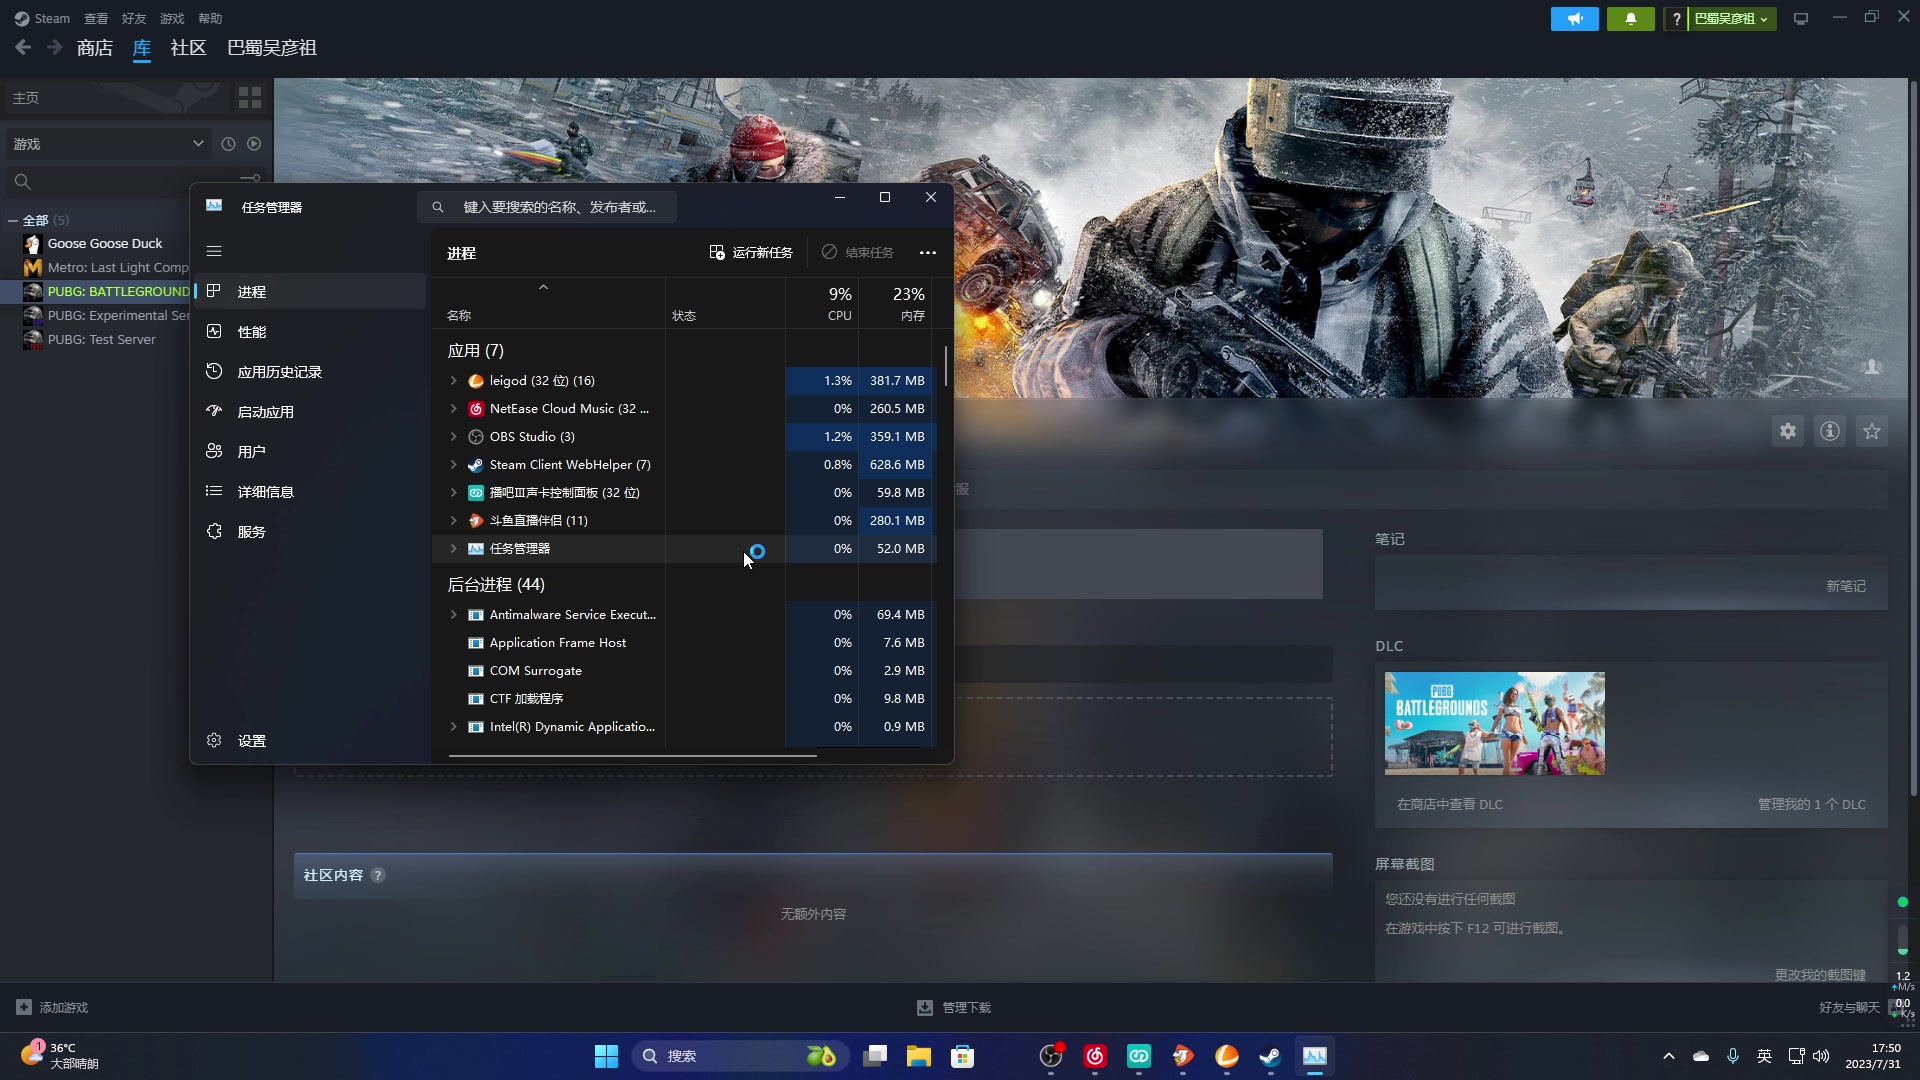Open PUBG game info icon

pyautogui.click(x=1830, y=431)
